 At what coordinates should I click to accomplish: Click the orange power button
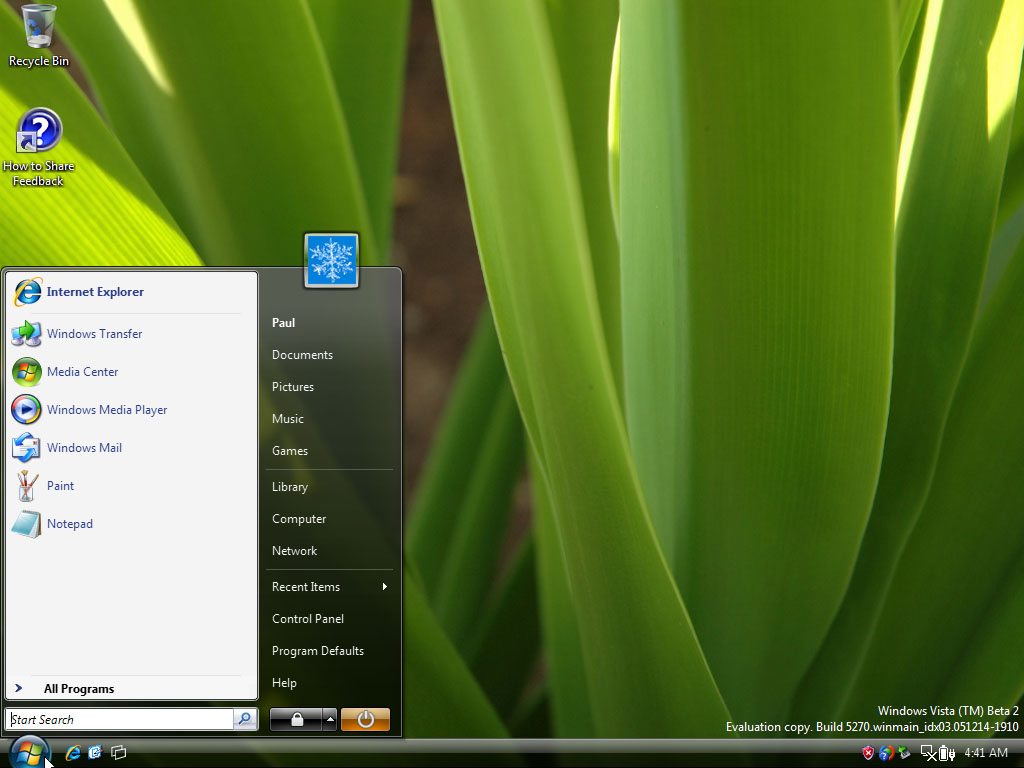pyautogui.click(x=365, y=720)
